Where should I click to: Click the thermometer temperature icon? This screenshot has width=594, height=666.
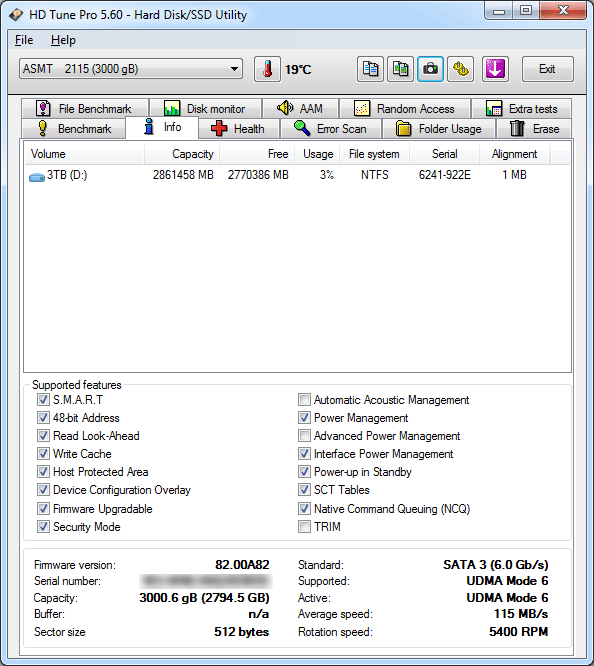pos(267,69)
